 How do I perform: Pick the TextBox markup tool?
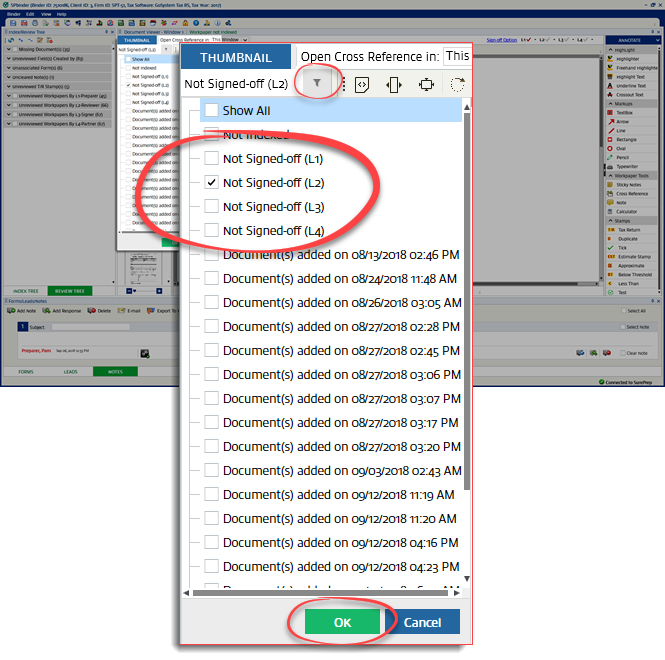point(620,113)
